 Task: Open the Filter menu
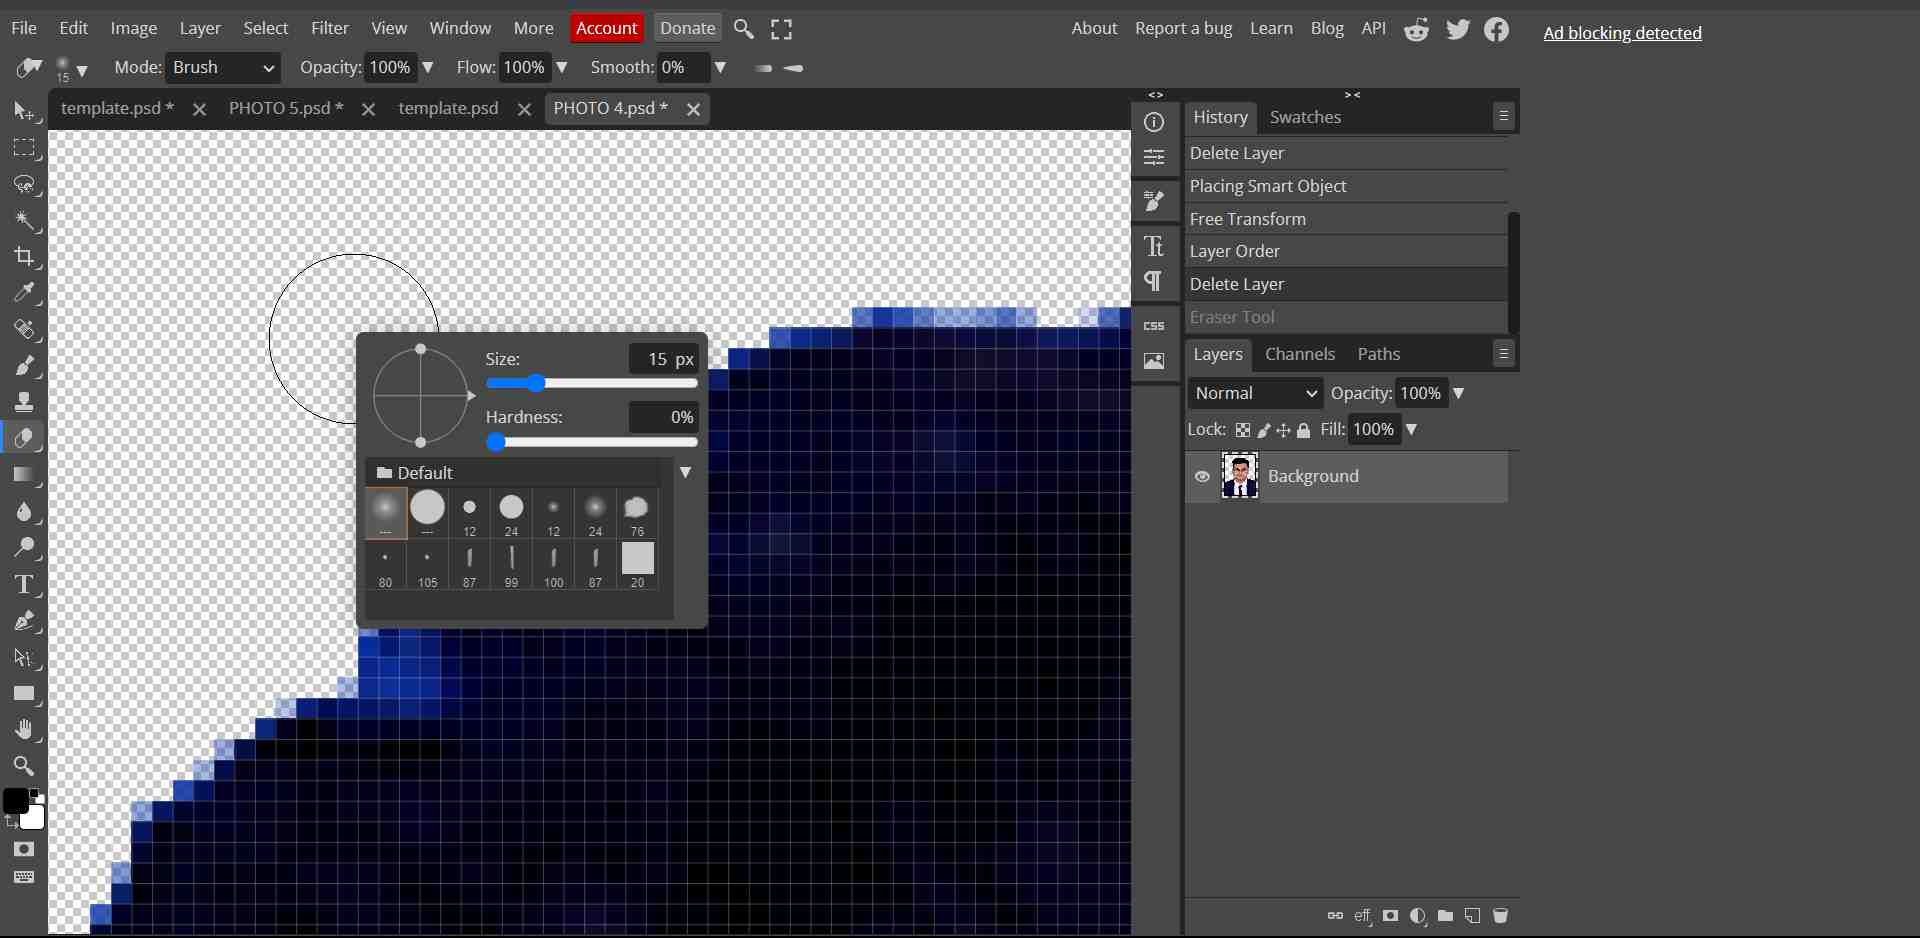329,28
